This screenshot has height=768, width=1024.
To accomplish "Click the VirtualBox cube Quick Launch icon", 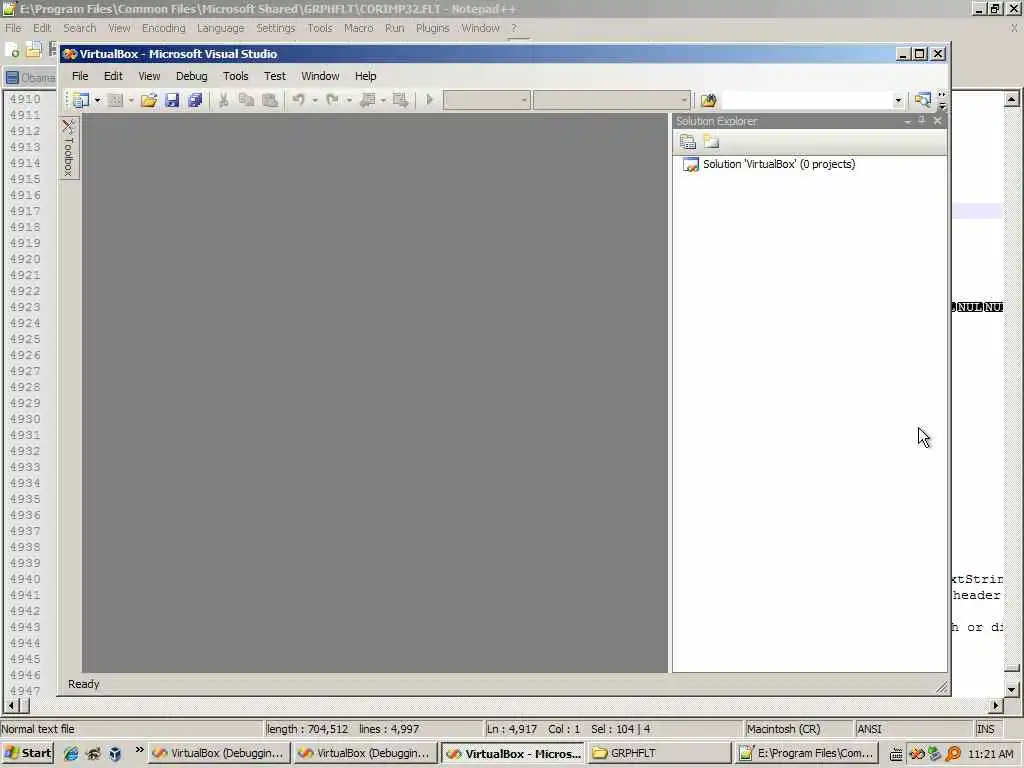I will pyautogui.click(x=115, y=754).
